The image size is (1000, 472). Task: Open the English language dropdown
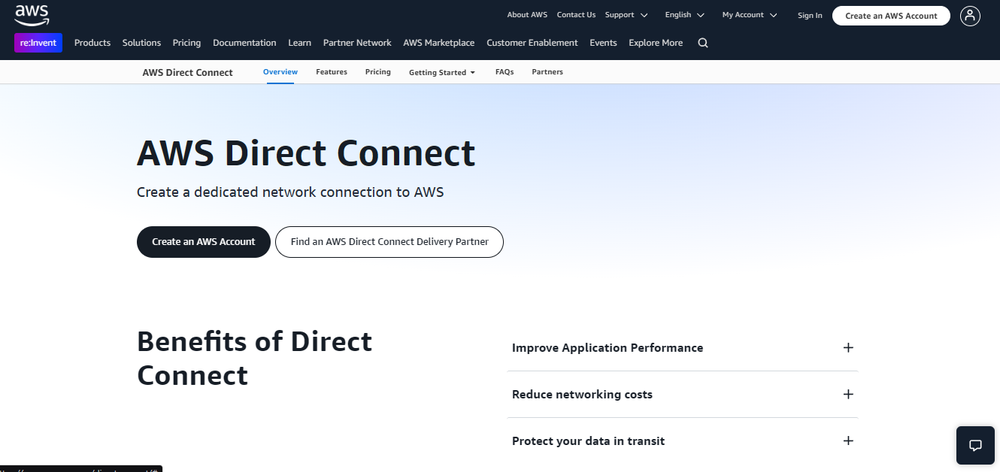tap(684, 15)
